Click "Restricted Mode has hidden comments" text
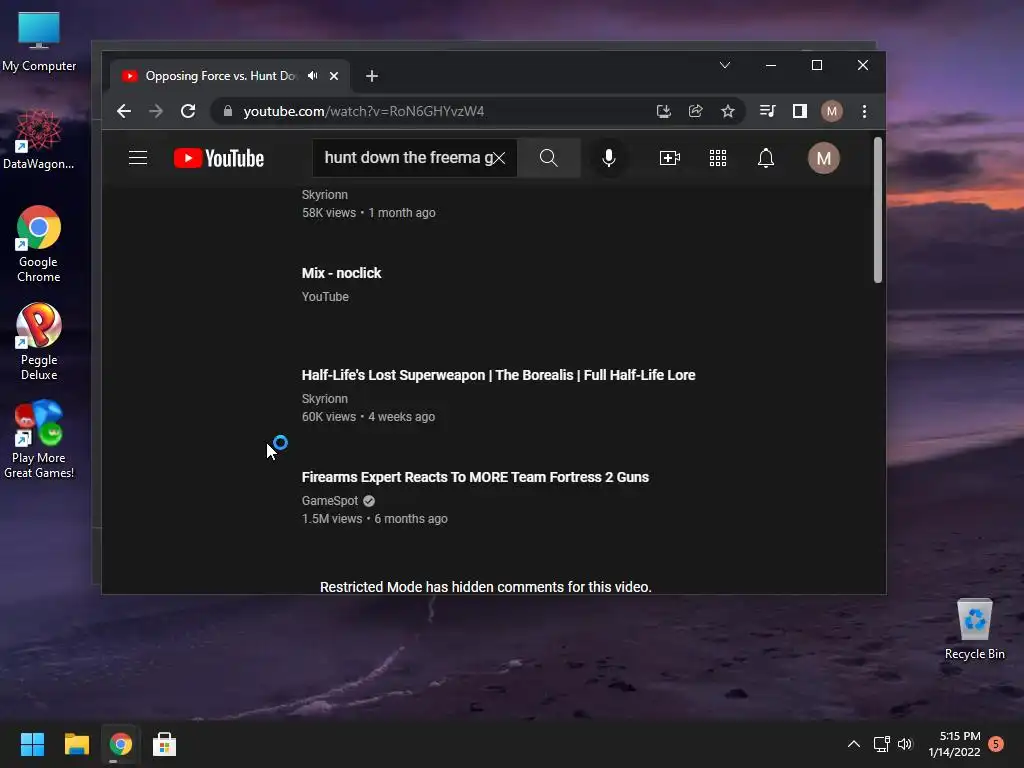Image resolution: width=1024 pixels, height=768 pixels. pos(485,586)
